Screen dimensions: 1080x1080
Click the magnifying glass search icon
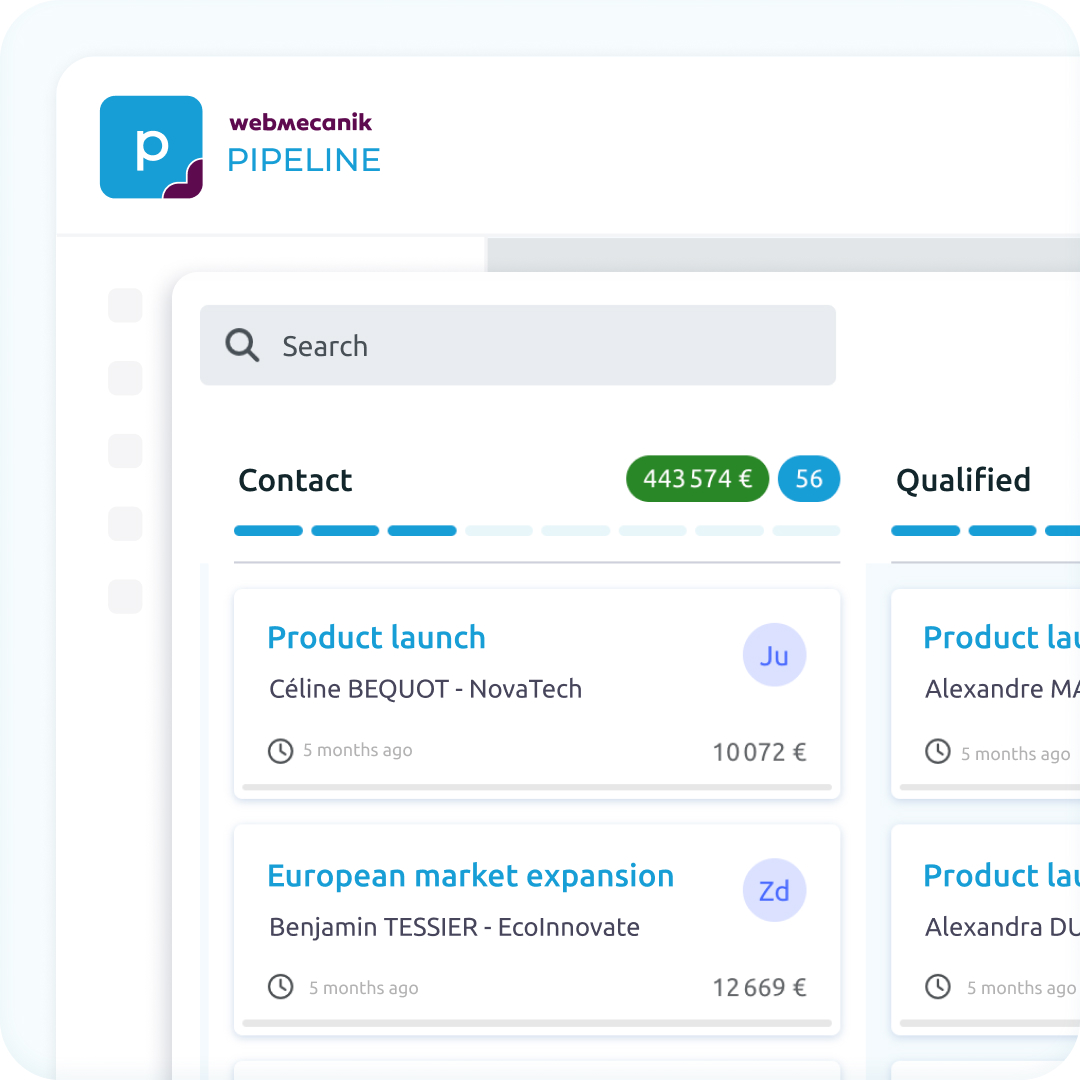242,345
